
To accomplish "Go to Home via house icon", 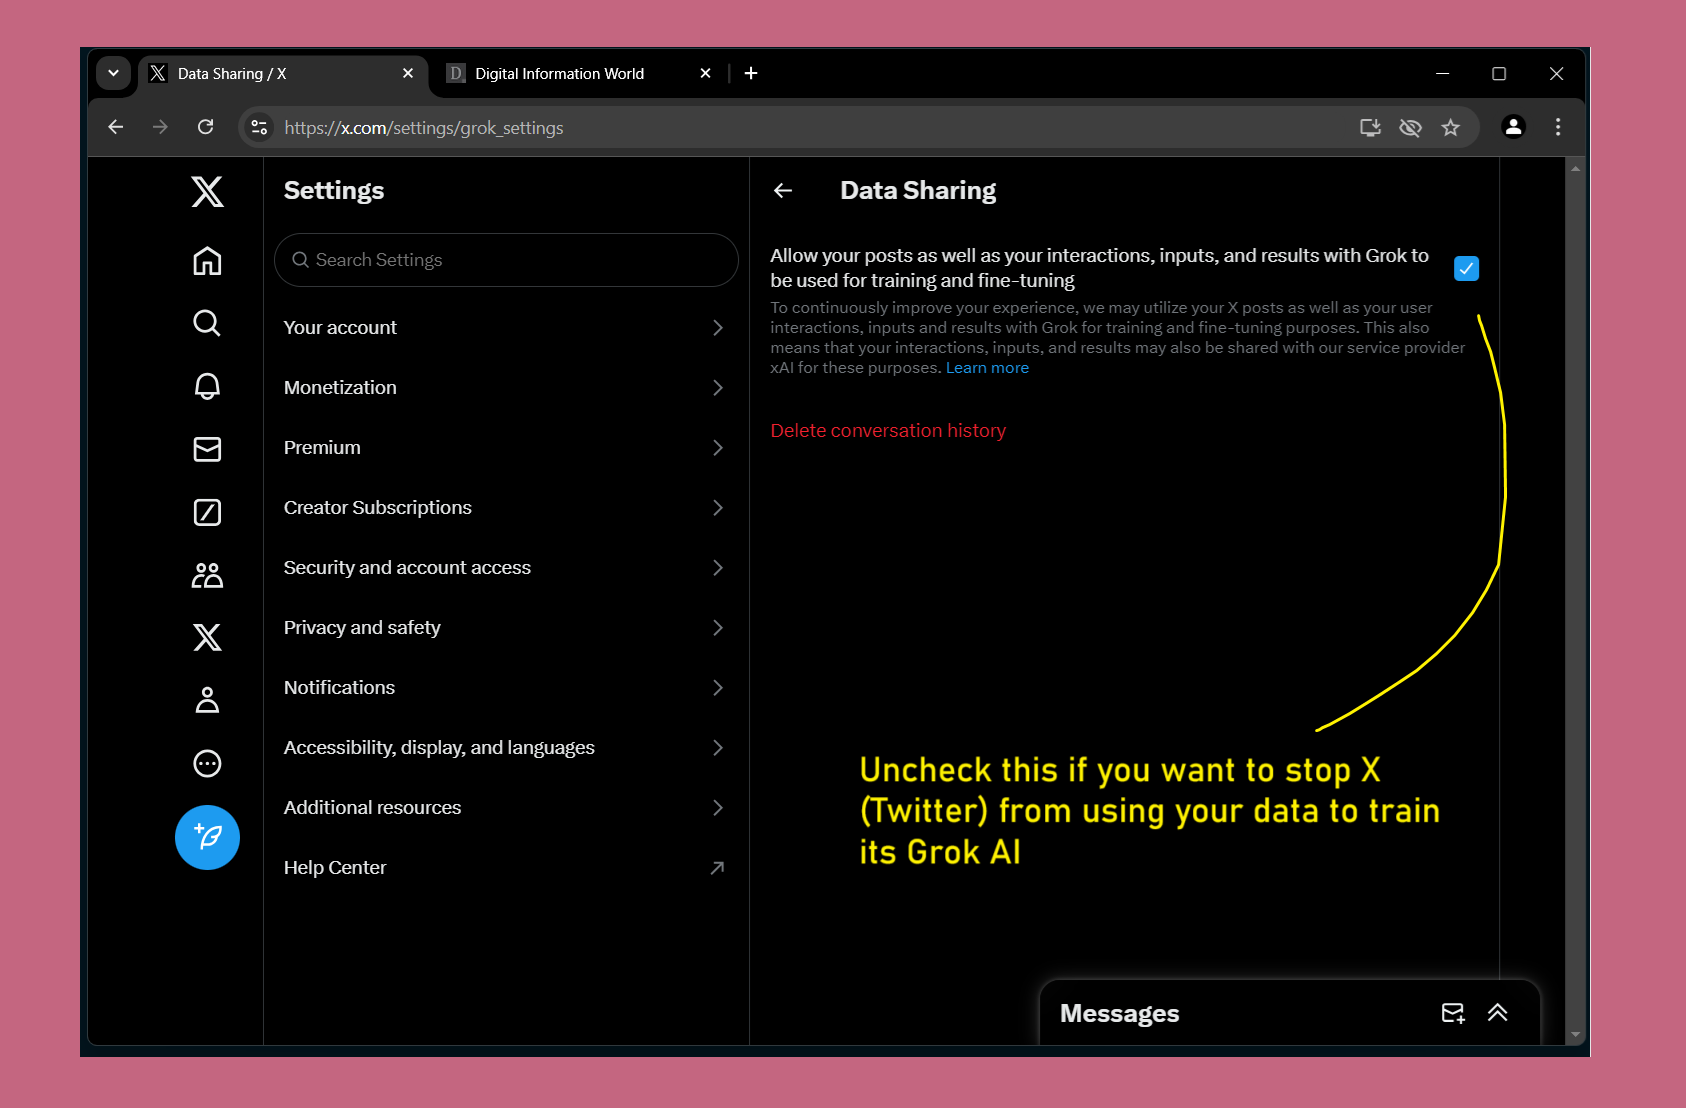I will point(207,261).
